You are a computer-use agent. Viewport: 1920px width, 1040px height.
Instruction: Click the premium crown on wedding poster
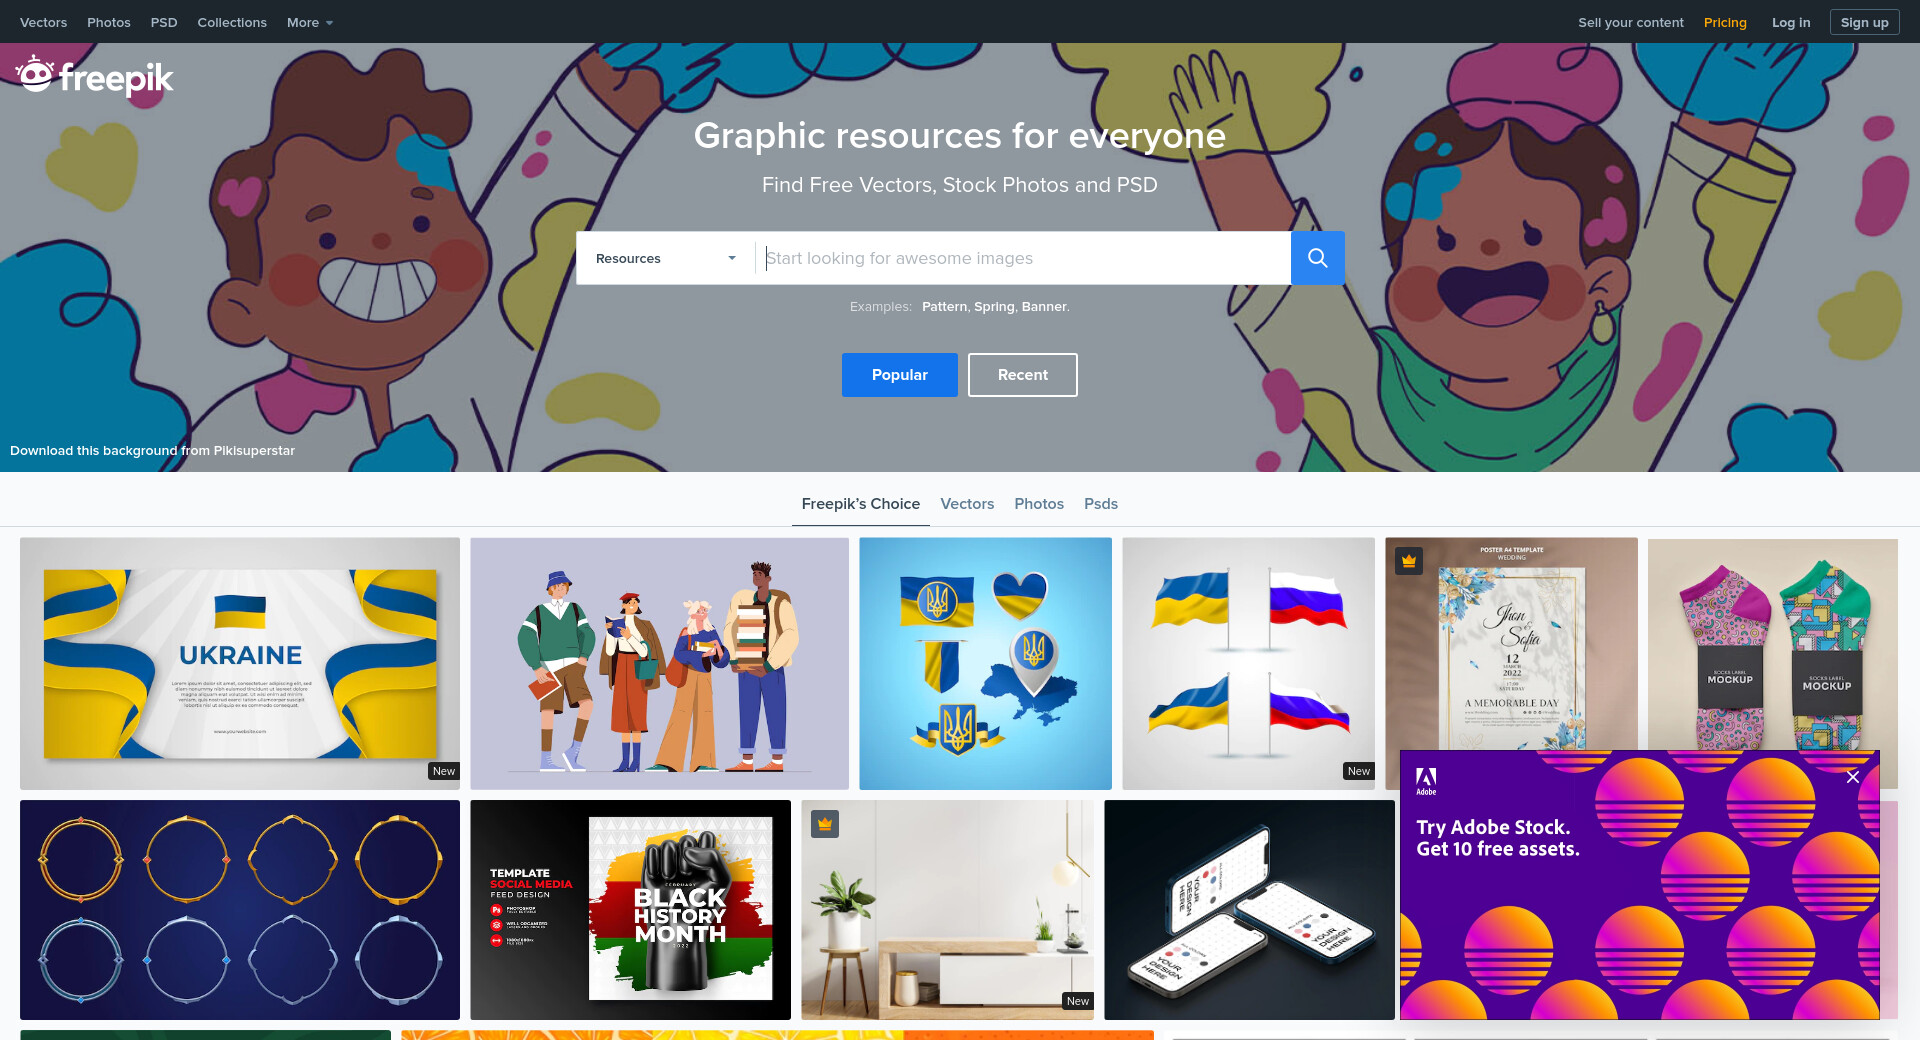coord(1409,561)
